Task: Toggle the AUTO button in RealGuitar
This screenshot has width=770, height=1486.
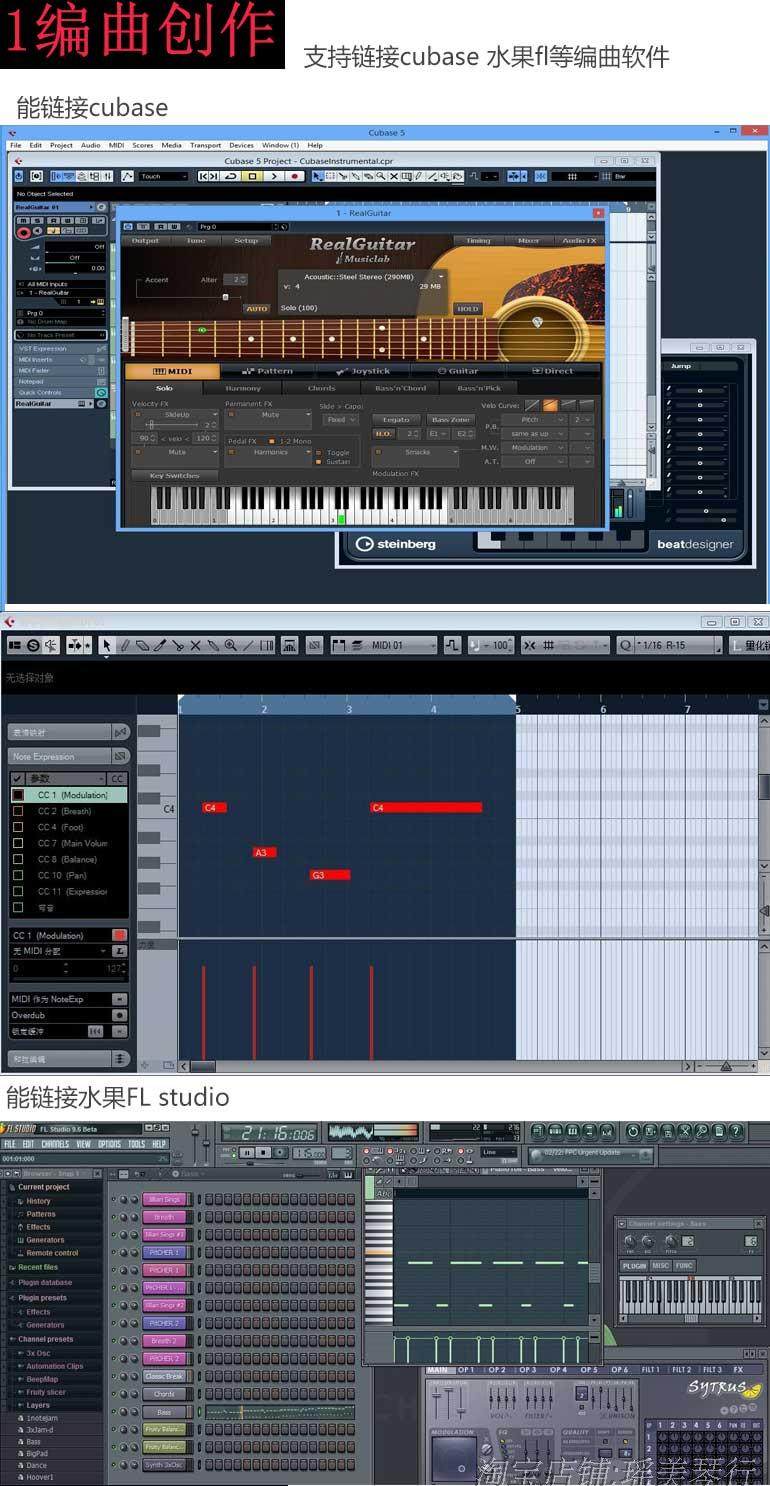Action: tap(257, 309)
